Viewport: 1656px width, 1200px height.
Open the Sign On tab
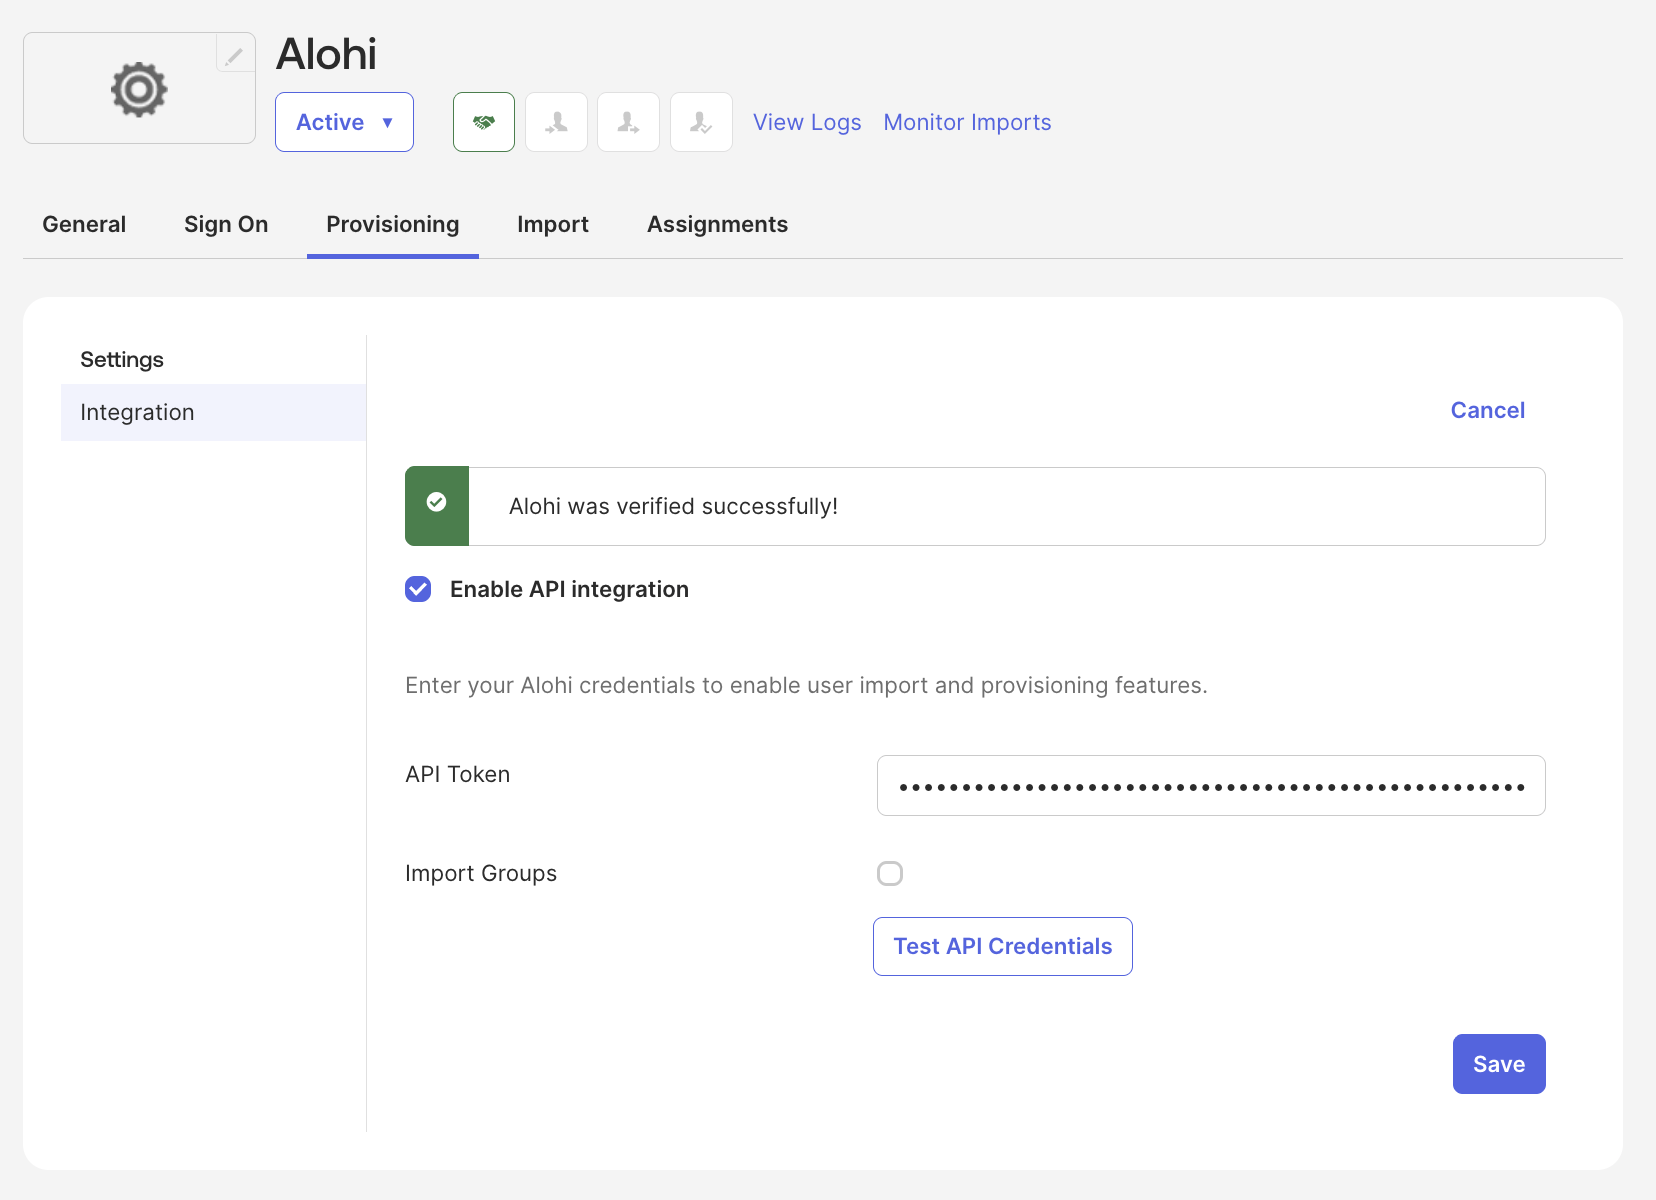point(226,224)
